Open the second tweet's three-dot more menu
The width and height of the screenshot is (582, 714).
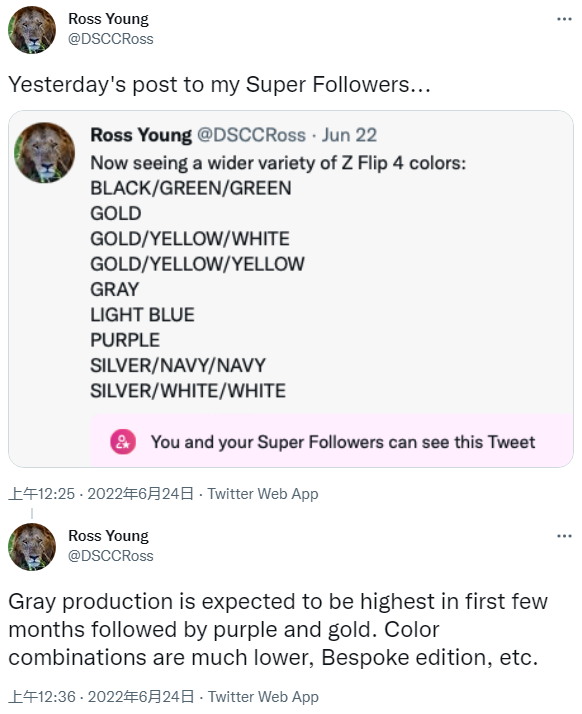[x=564, y=536]
